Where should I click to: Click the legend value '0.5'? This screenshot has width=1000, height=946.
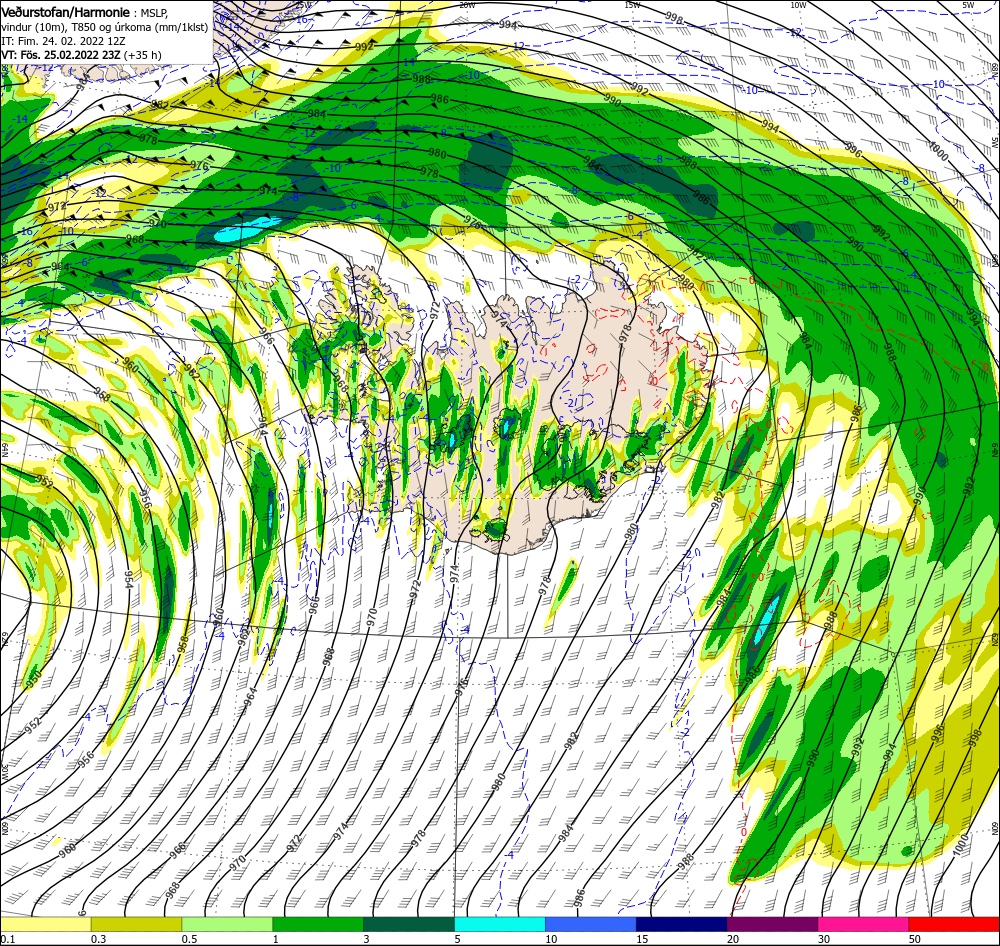[x=189, y=939]
